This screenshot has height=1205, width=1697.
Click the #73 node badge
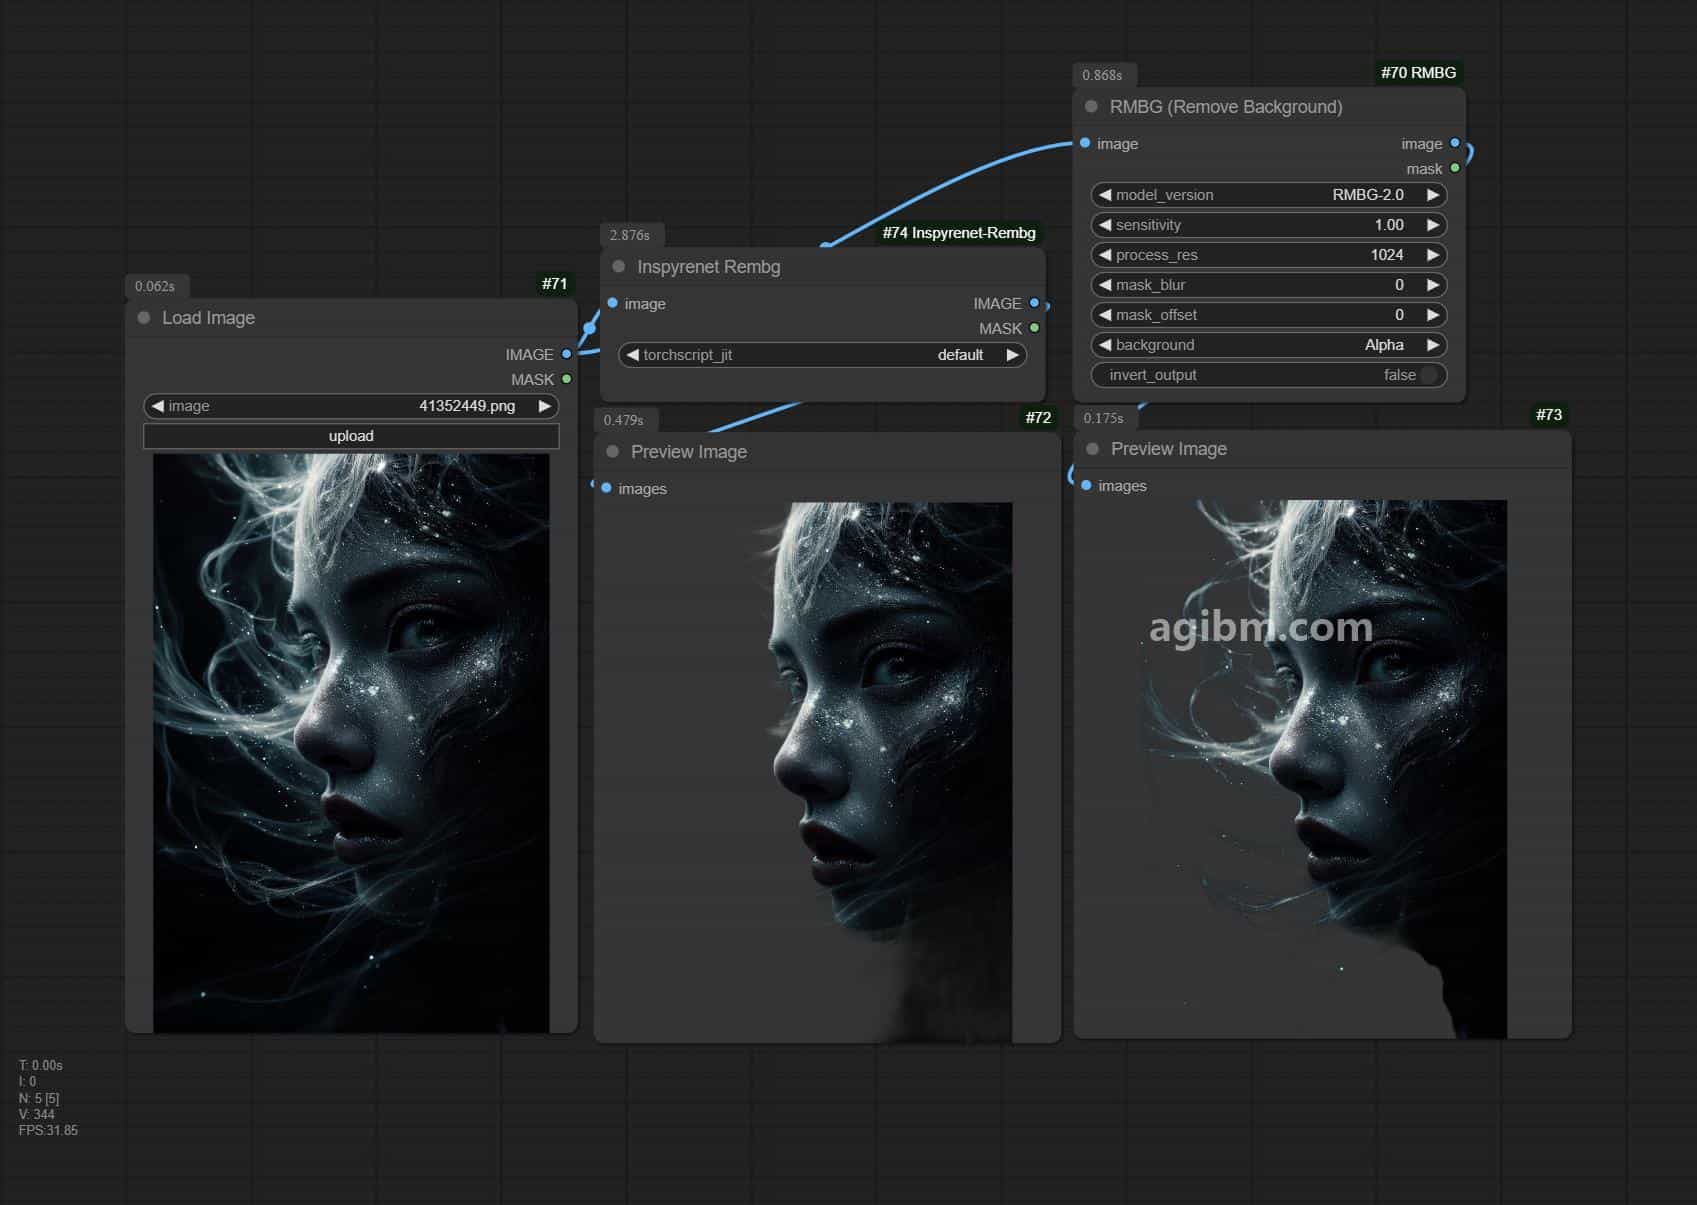[1548, 414]
